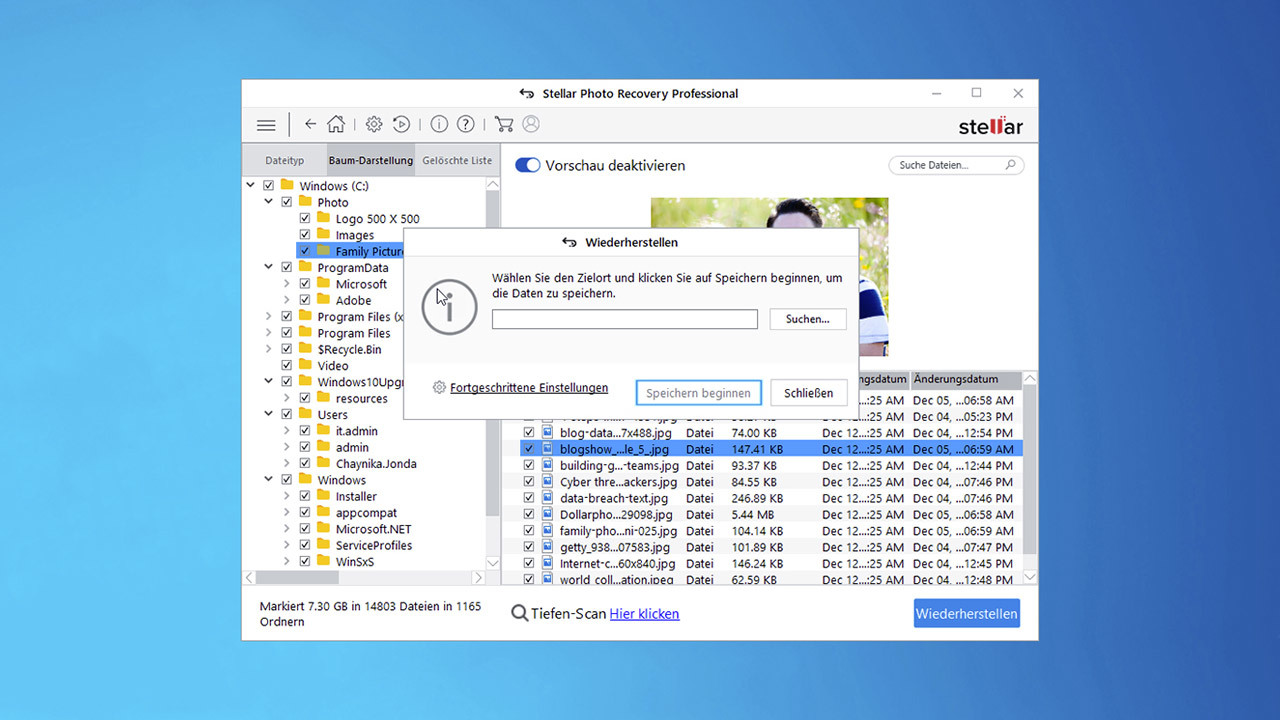
Task: Click the stellar logo
Action: coord(990,125)
